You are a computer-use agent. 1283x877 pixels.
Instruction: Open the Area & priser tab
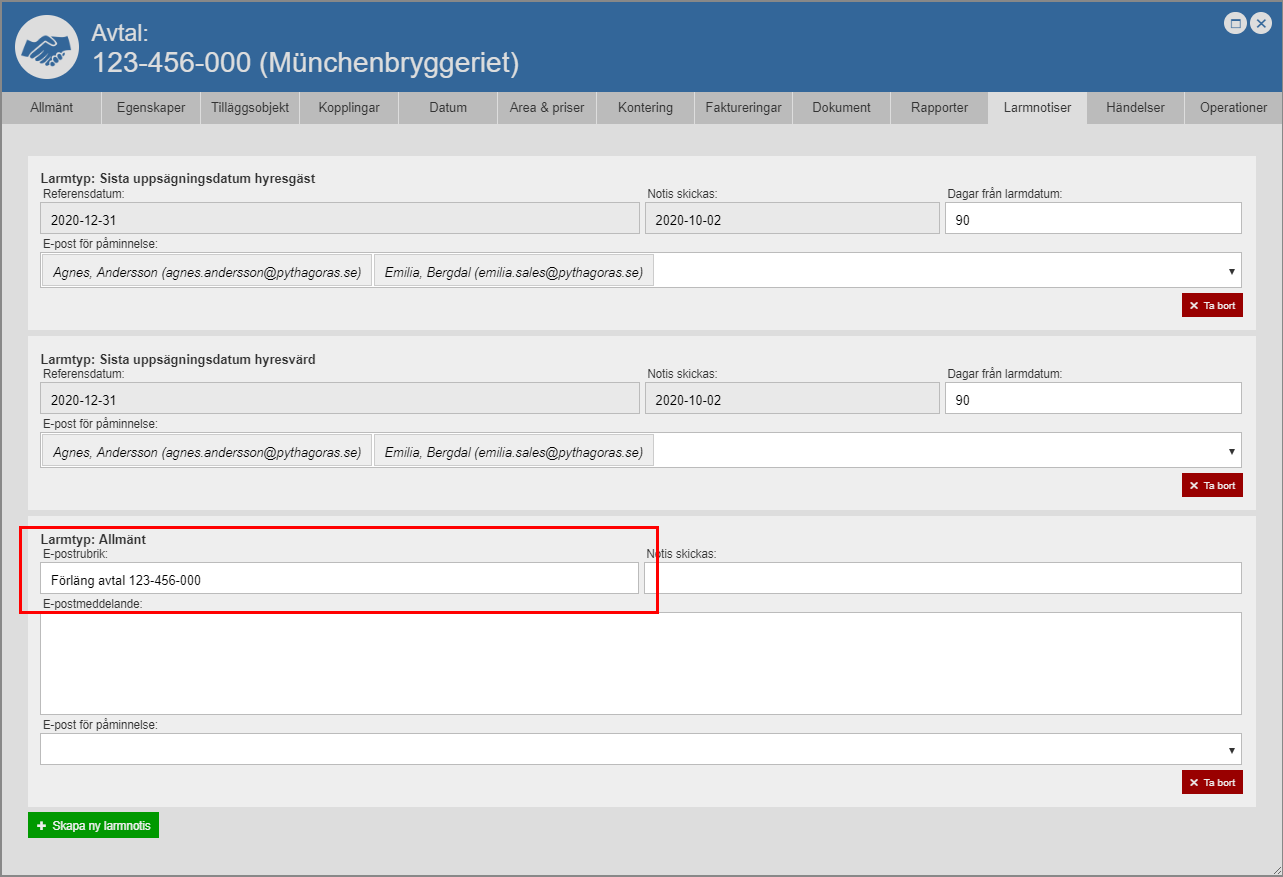click(x=547, y=108)
